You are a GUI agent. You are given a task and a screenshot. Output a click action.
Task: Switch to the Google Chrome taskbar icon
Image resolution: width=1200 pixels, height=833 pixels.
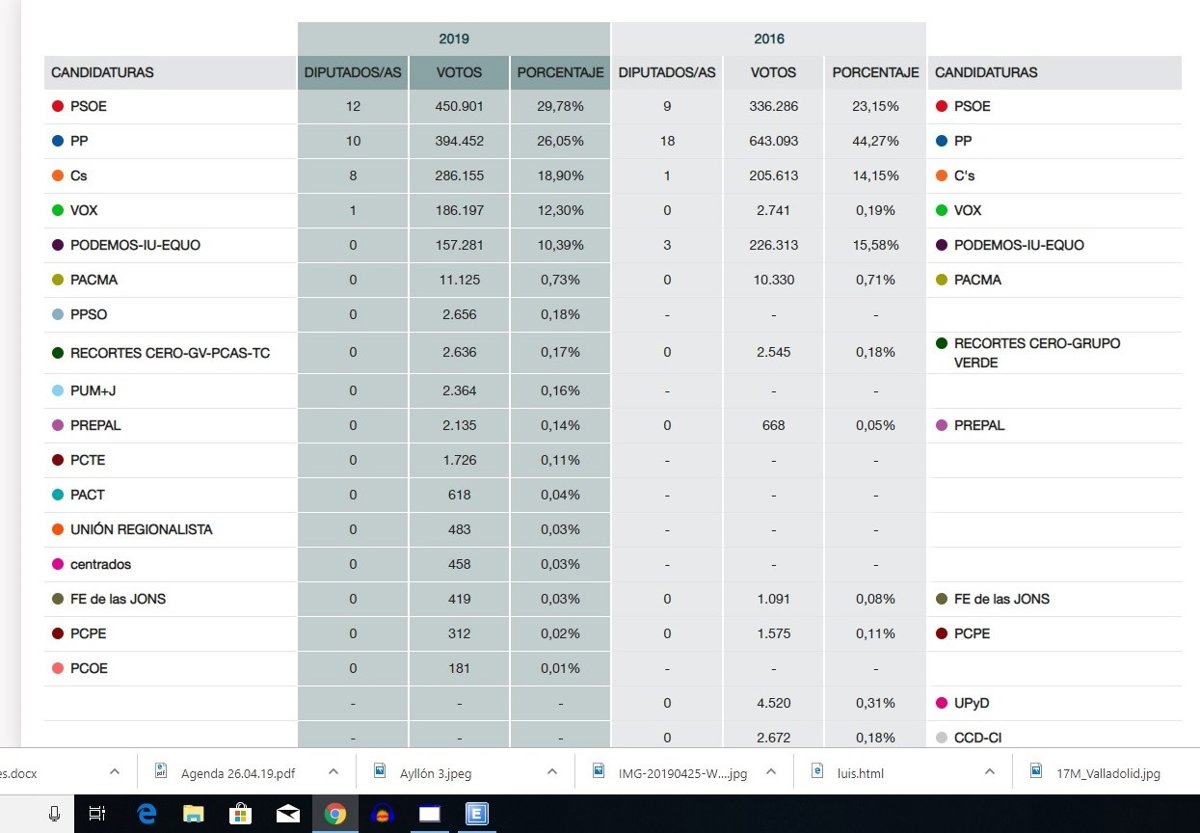point(335,814)
